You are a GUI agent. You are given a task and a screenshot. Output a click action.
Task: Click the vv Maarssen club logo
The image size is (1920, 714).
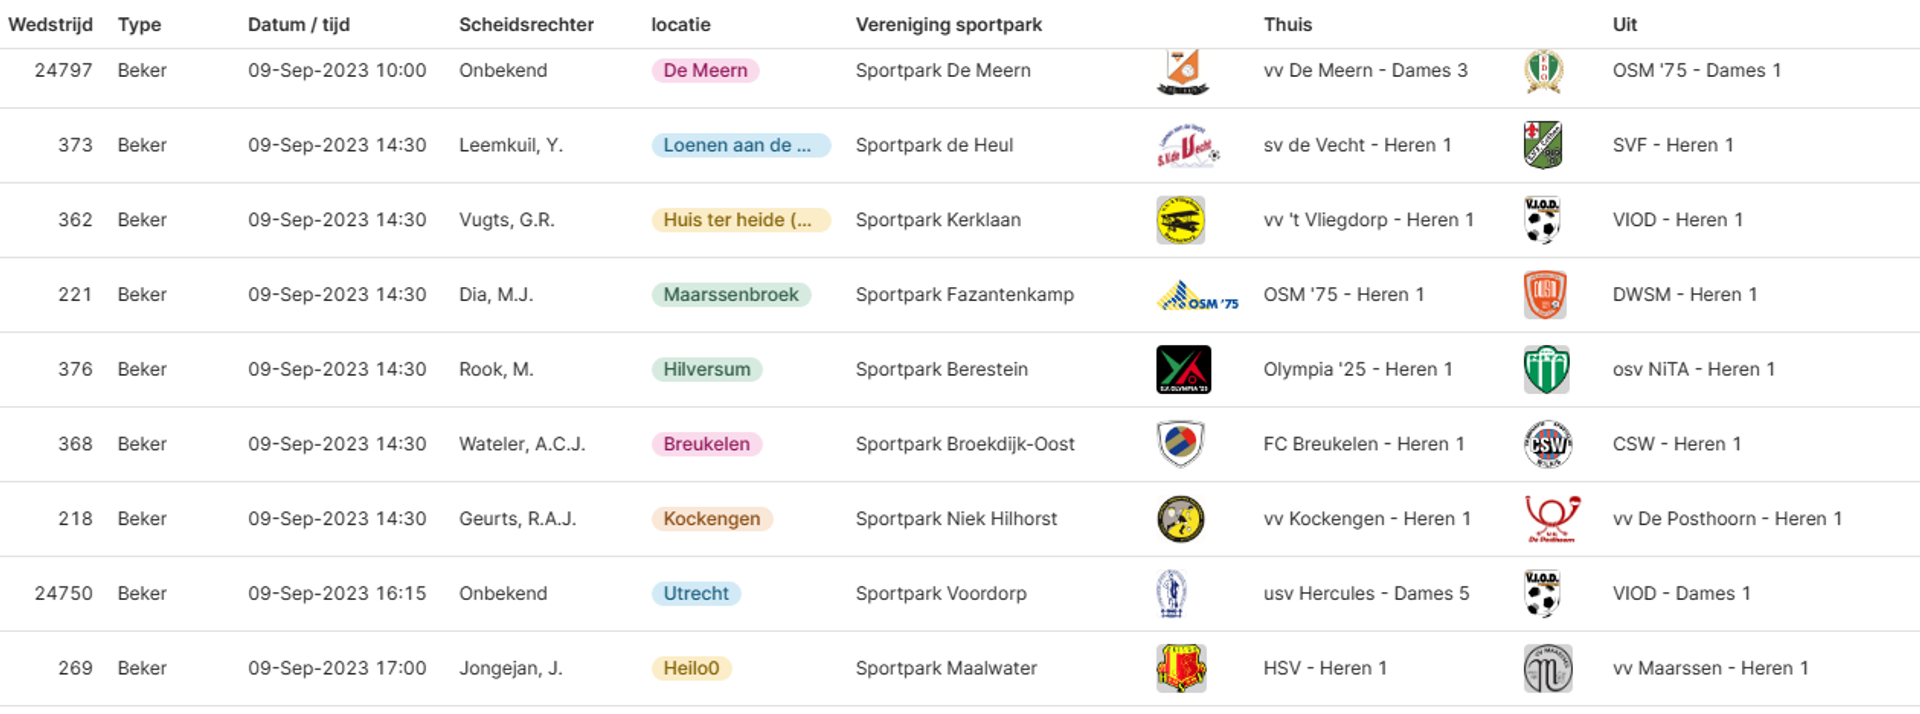coord(1547,668)
